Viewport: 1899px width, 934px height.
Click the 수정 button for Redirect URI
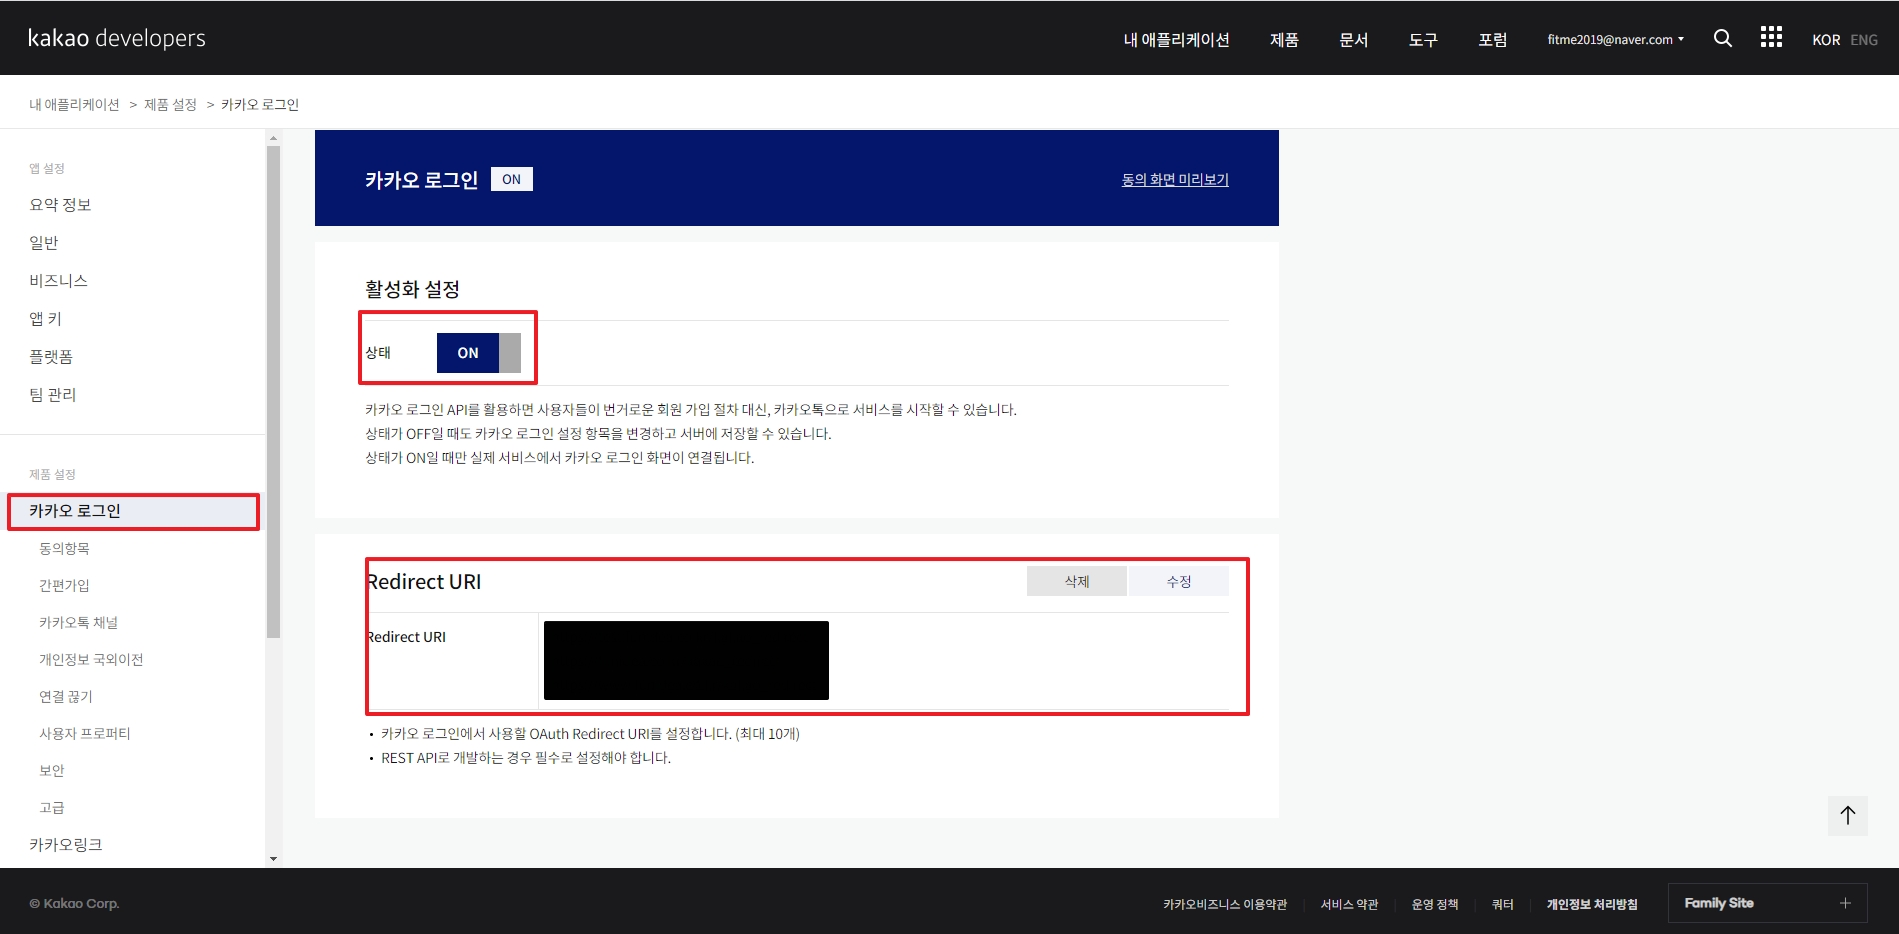click(x=1178, y=581)
